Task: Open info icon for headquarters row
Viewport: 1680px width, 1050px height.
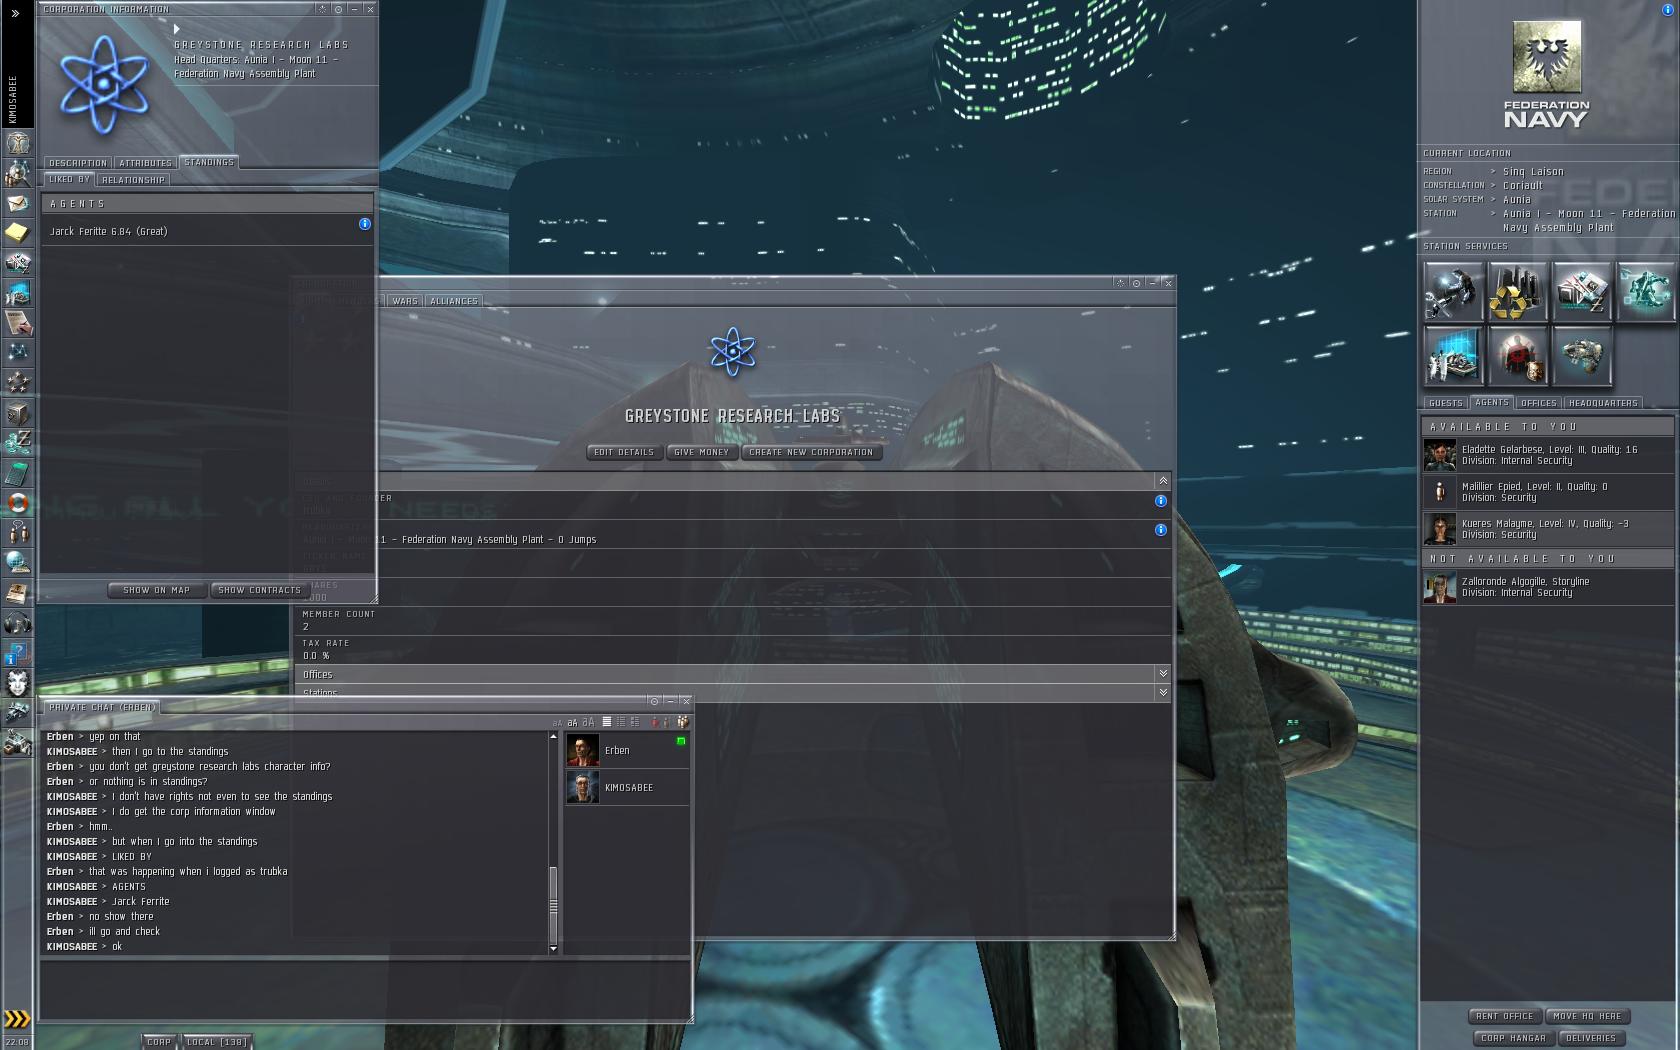Action: [x=1161, y=530]
